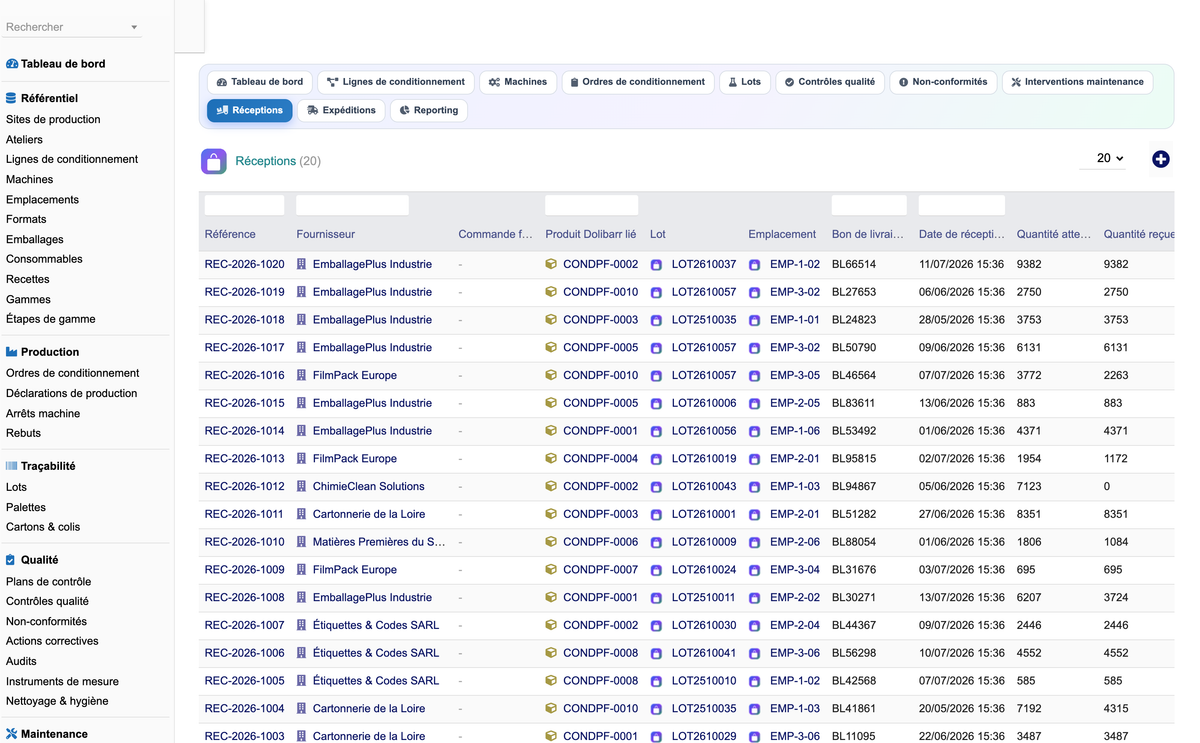Click lot icon beside LOT2610019
Viewport: 1200px width, 743px height.
click(x=656, y=459)
